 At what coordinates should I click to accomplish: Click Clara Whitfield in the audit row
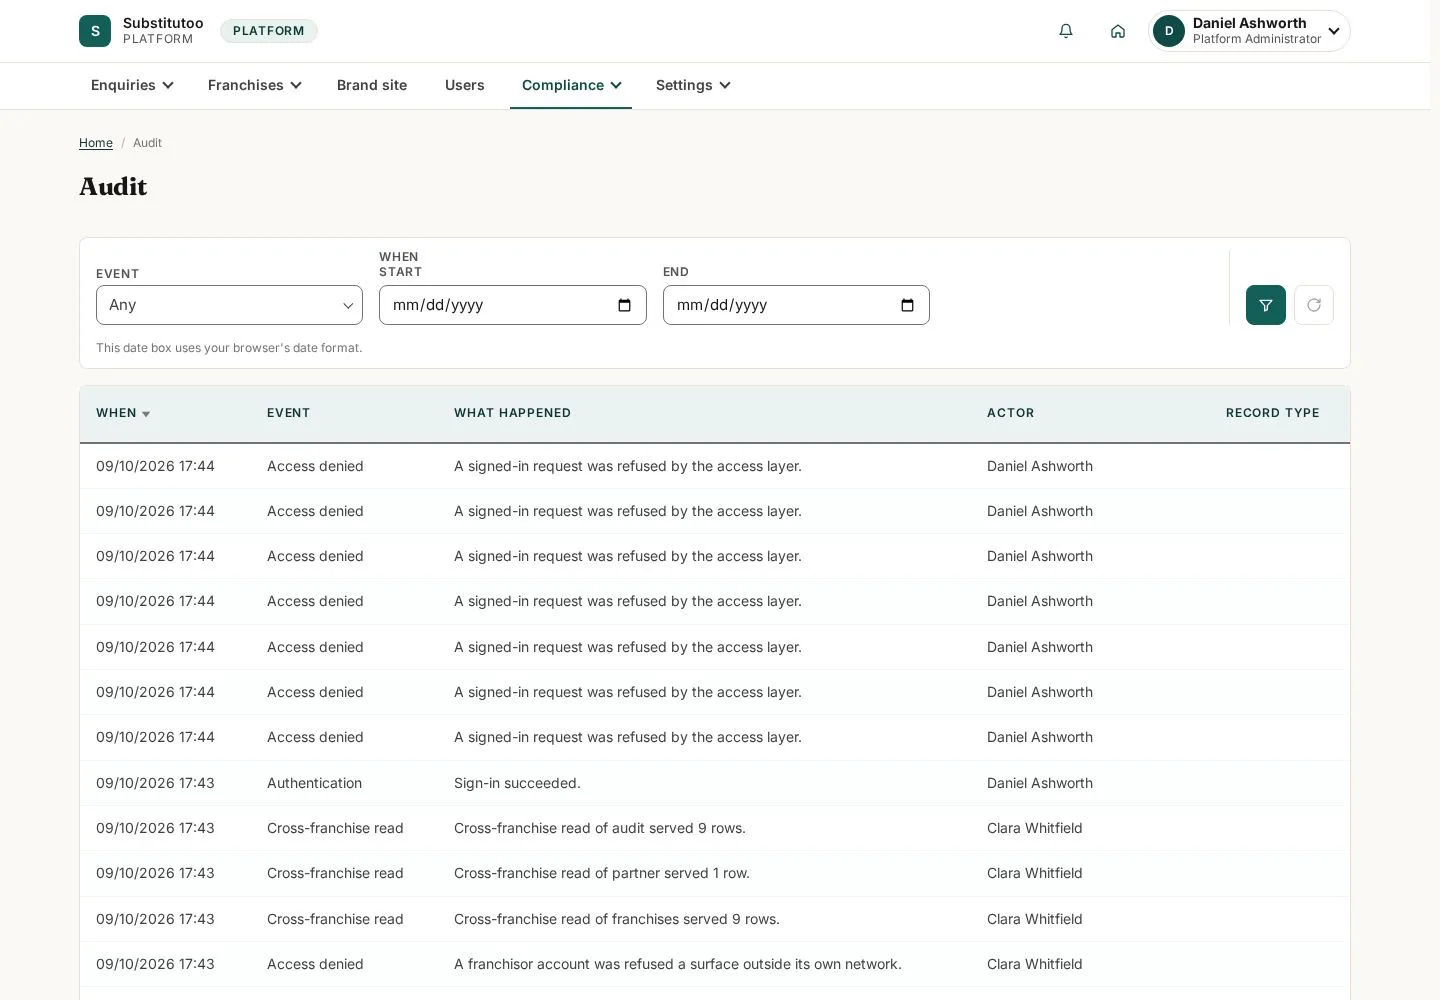pos(1035,828)
